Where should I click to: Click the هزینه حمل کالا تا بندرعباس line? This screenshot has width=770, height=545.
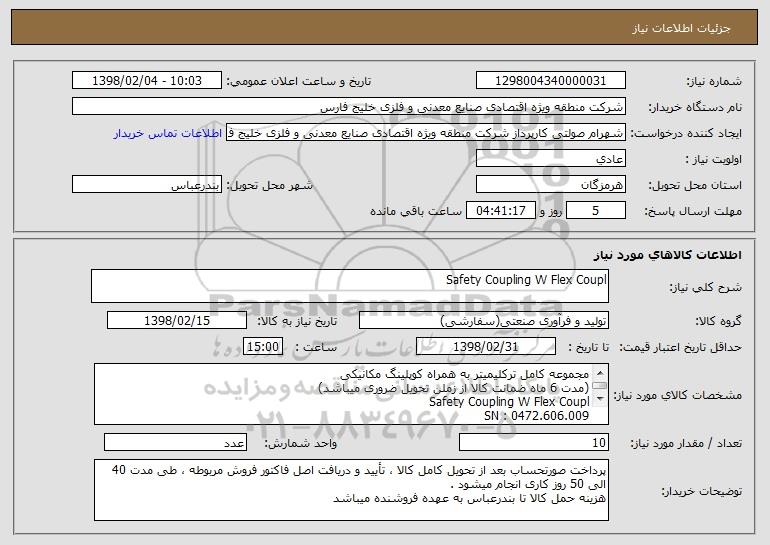(469, 498)
